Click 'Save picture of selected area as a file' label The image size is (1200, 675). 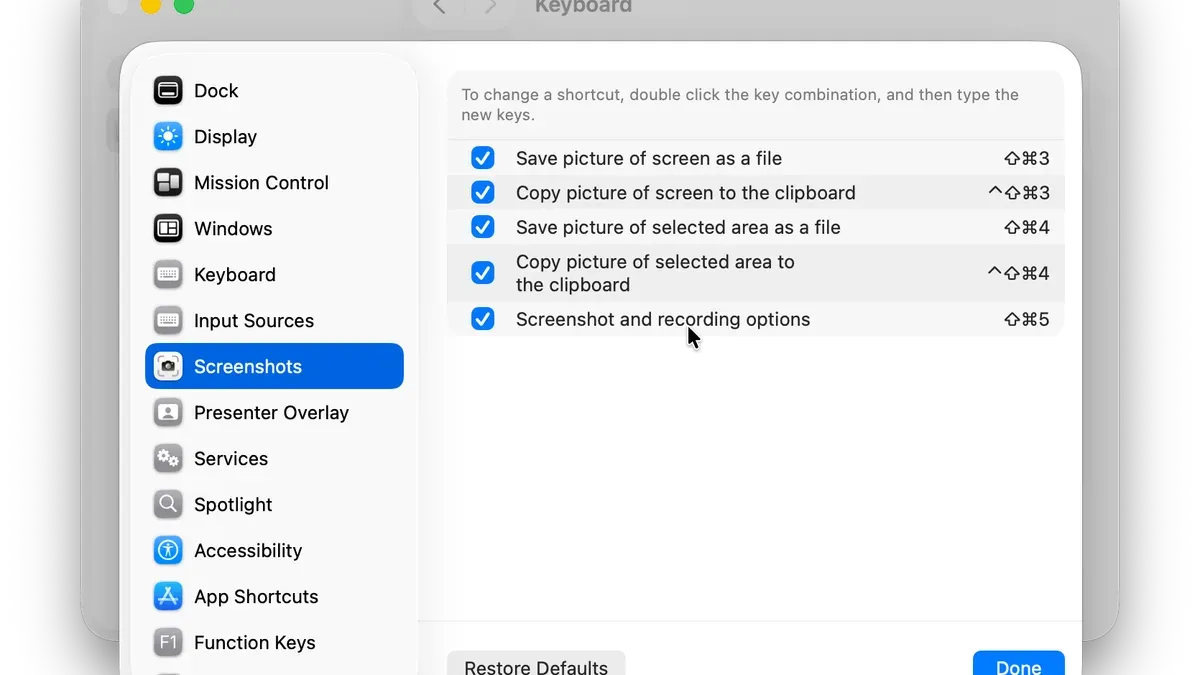[678, 227]
